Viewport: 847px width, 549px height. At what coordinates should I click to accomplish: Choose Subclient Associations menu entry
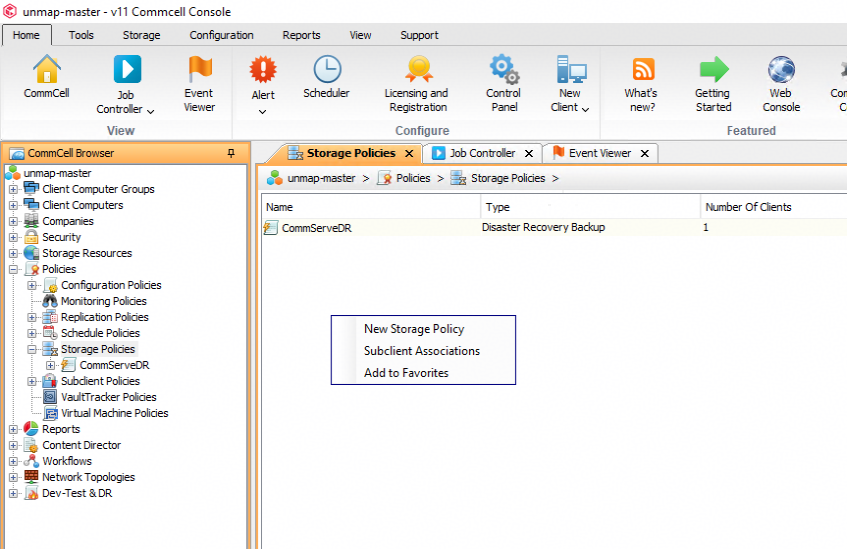click(423, 351)
